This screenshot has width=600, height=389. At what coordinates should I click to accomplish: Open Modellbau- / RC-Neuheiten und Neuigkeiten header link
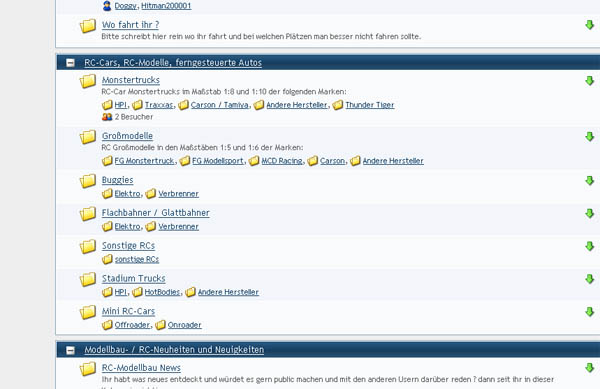tap(174, 350)
